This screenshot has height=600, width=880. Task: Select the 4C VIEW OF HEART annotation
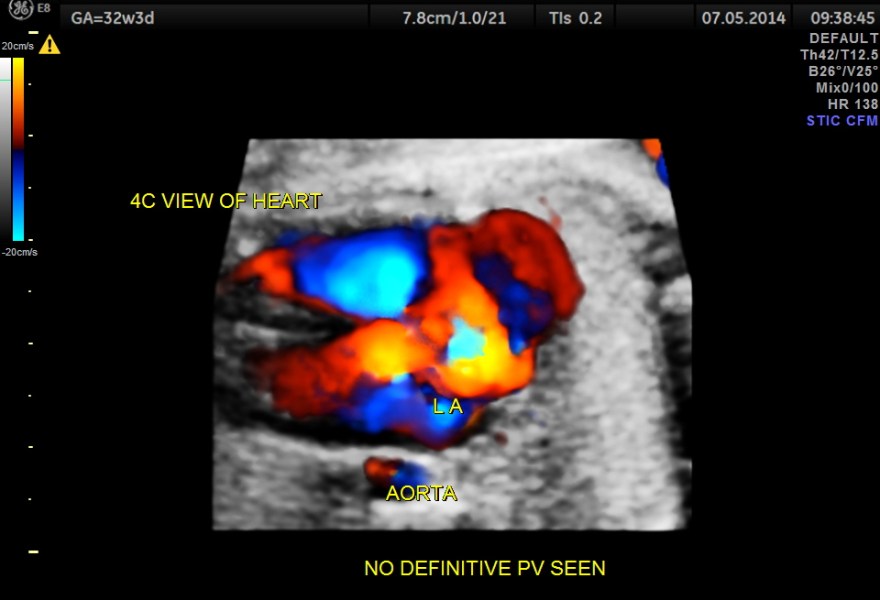point(225,200)
